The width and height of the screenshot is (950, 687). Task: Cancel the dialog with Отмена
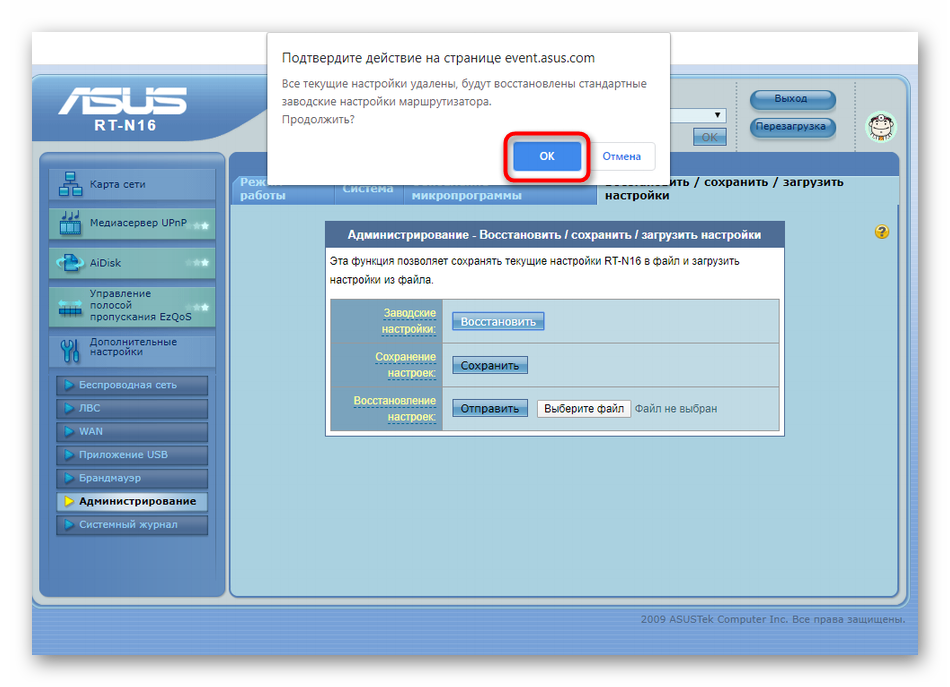[621, 156]
